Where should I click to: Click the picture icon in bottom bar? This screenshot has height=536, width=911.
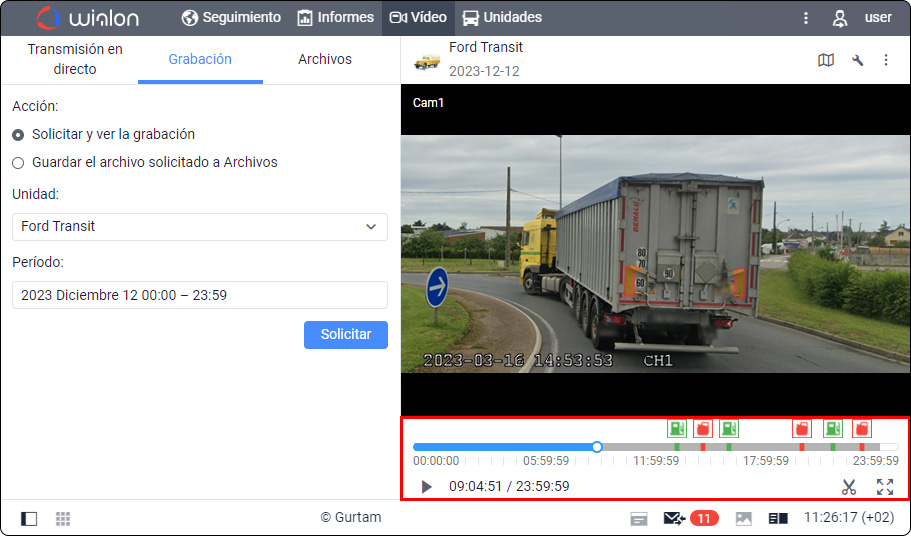(743, 518)
